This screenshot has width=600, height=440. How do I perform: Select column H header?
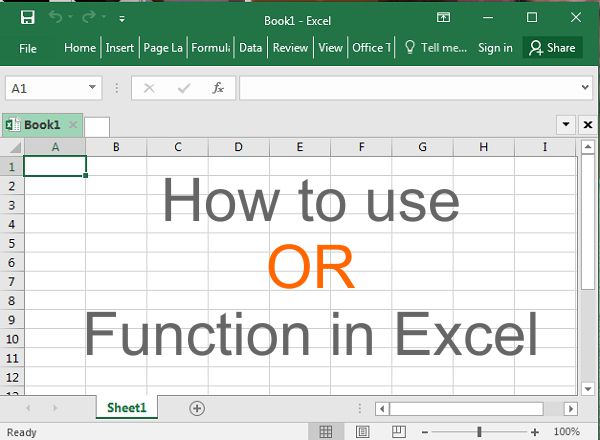(484, 147)
